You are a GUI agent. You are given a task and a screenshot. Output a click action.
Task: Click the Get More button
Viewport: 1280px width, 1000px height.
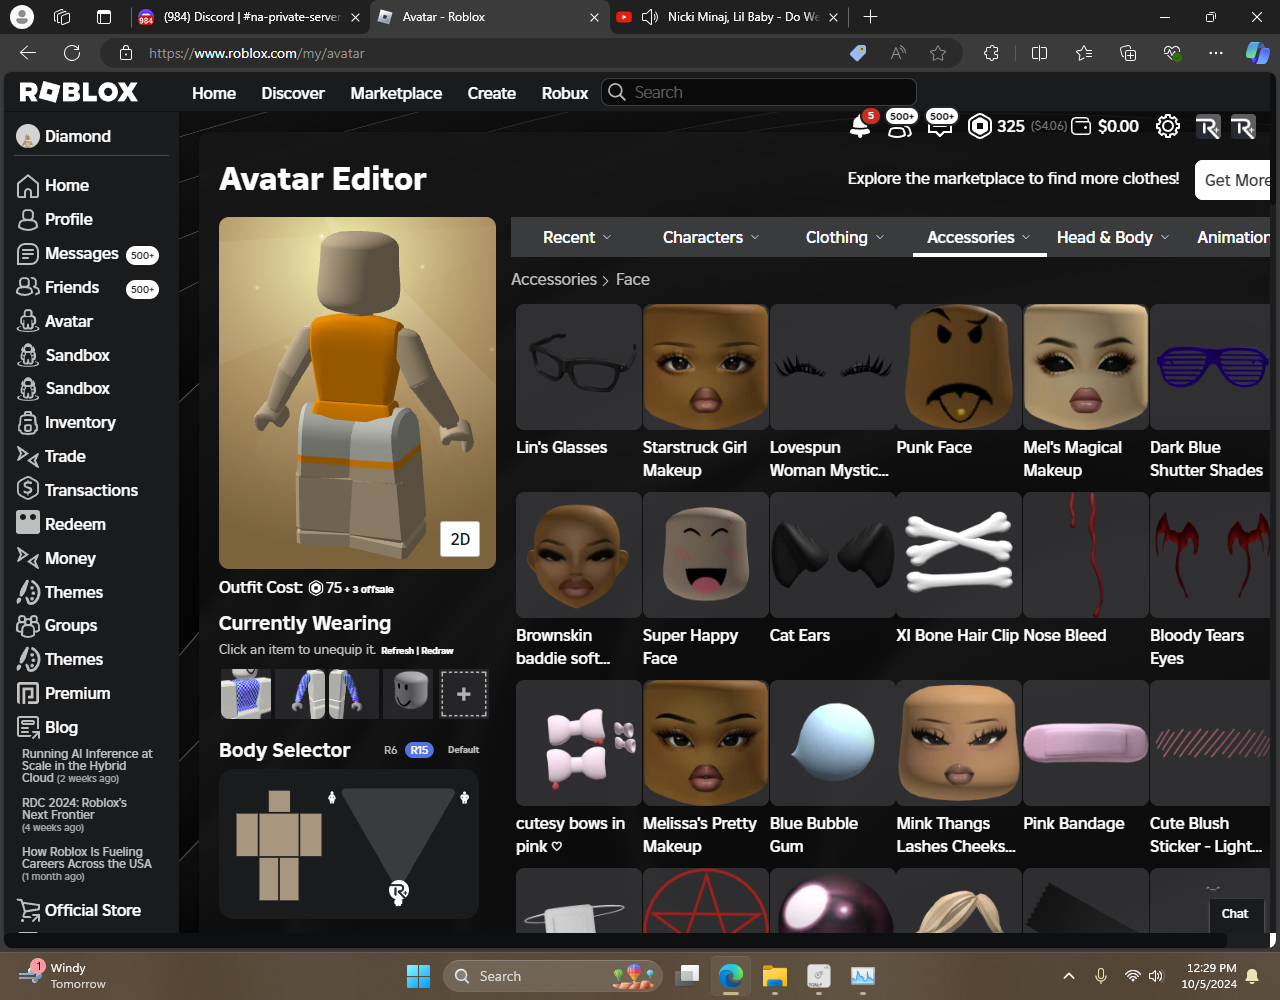click(1235, 180)
